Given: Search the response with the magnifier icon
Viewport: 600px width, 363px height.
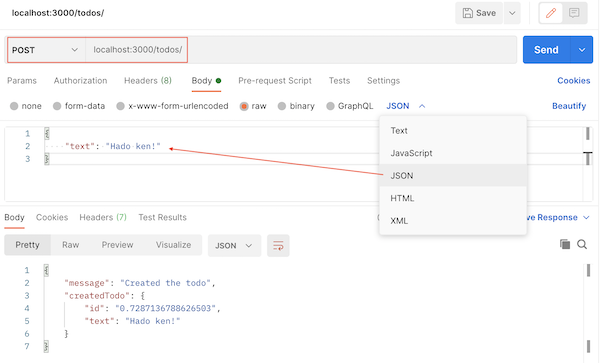Looking at the screenshot, I should (582, 244).
